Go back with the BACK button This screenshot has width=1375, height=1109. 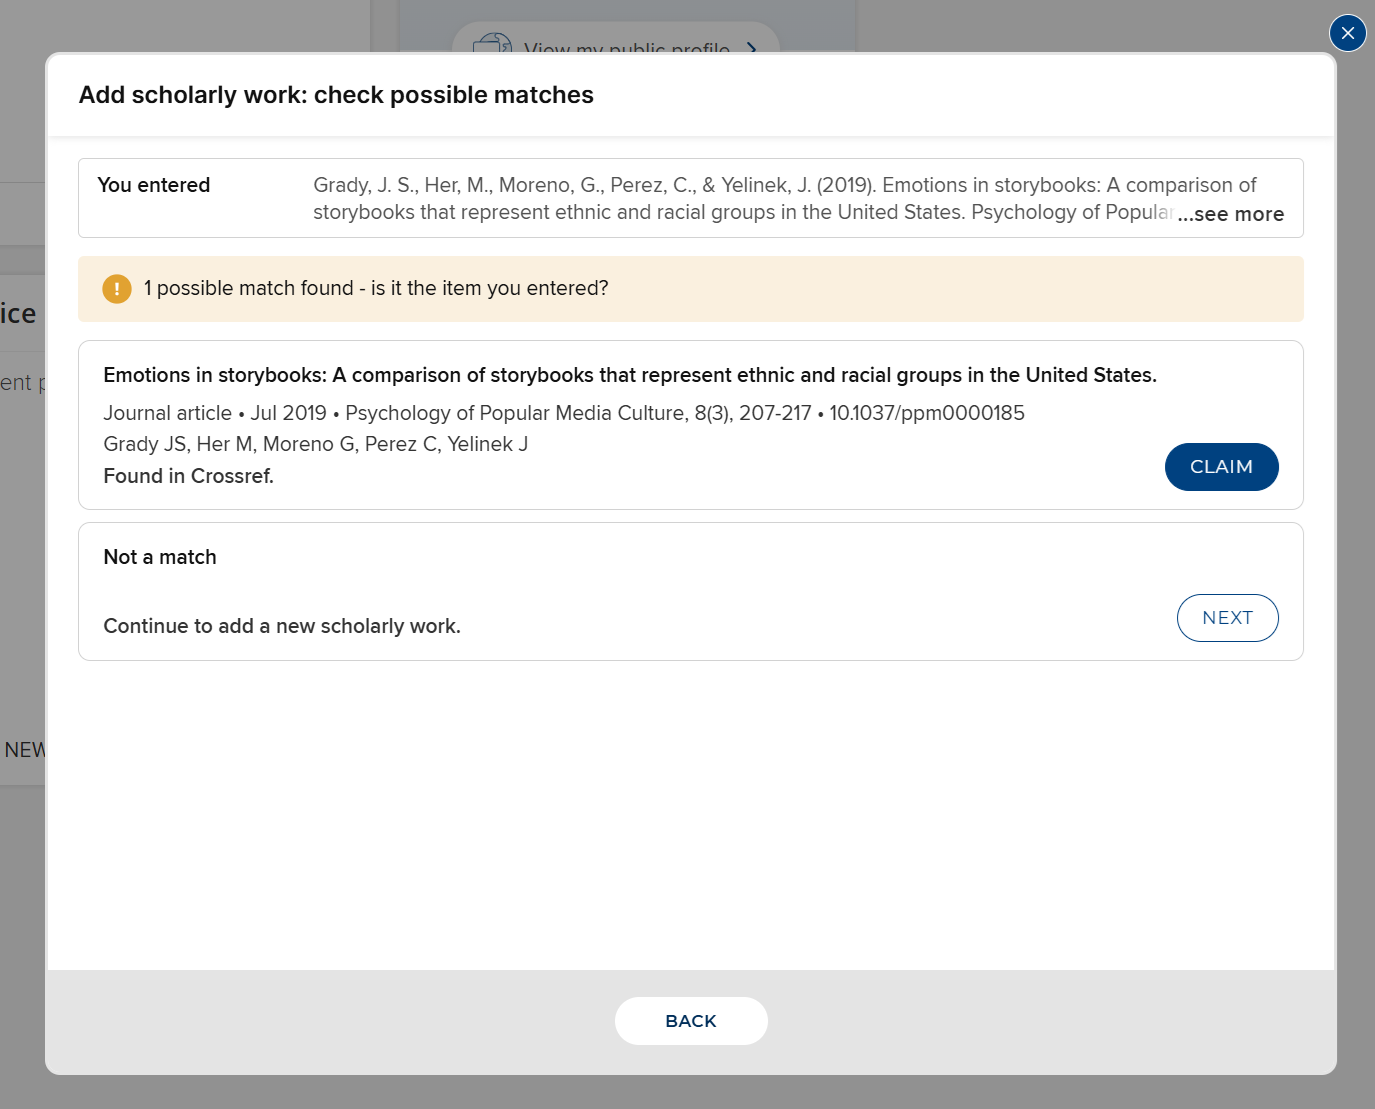691,1021
